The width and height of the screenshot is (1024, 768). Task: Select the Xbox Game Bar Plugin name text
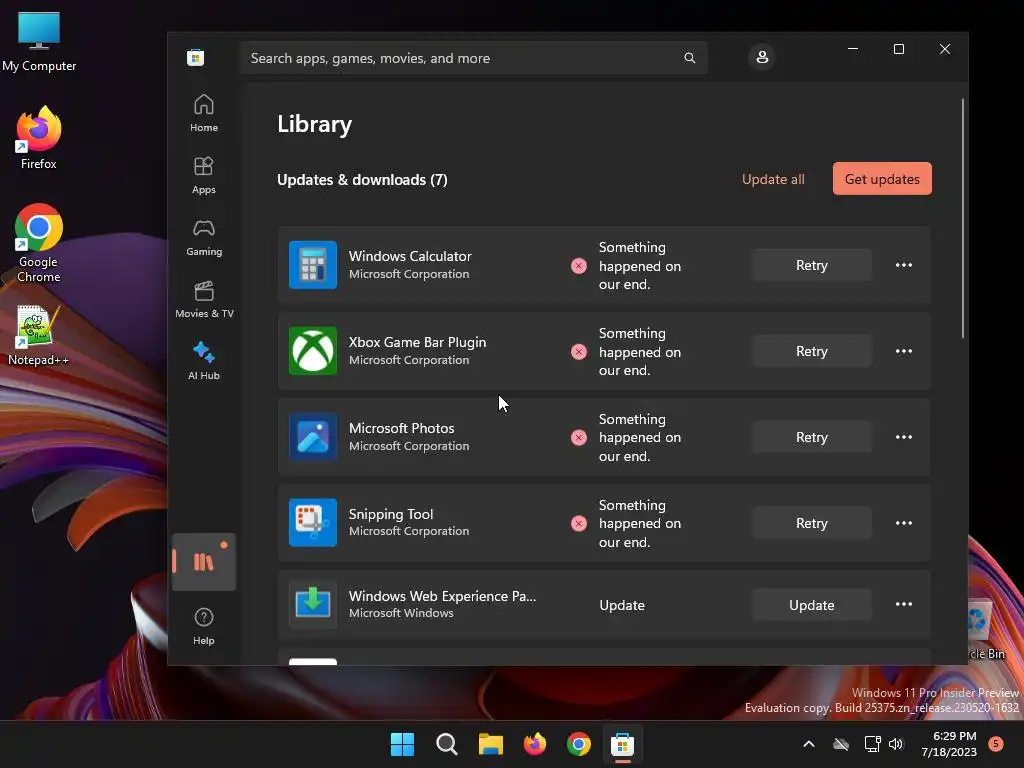pos(417,342)
